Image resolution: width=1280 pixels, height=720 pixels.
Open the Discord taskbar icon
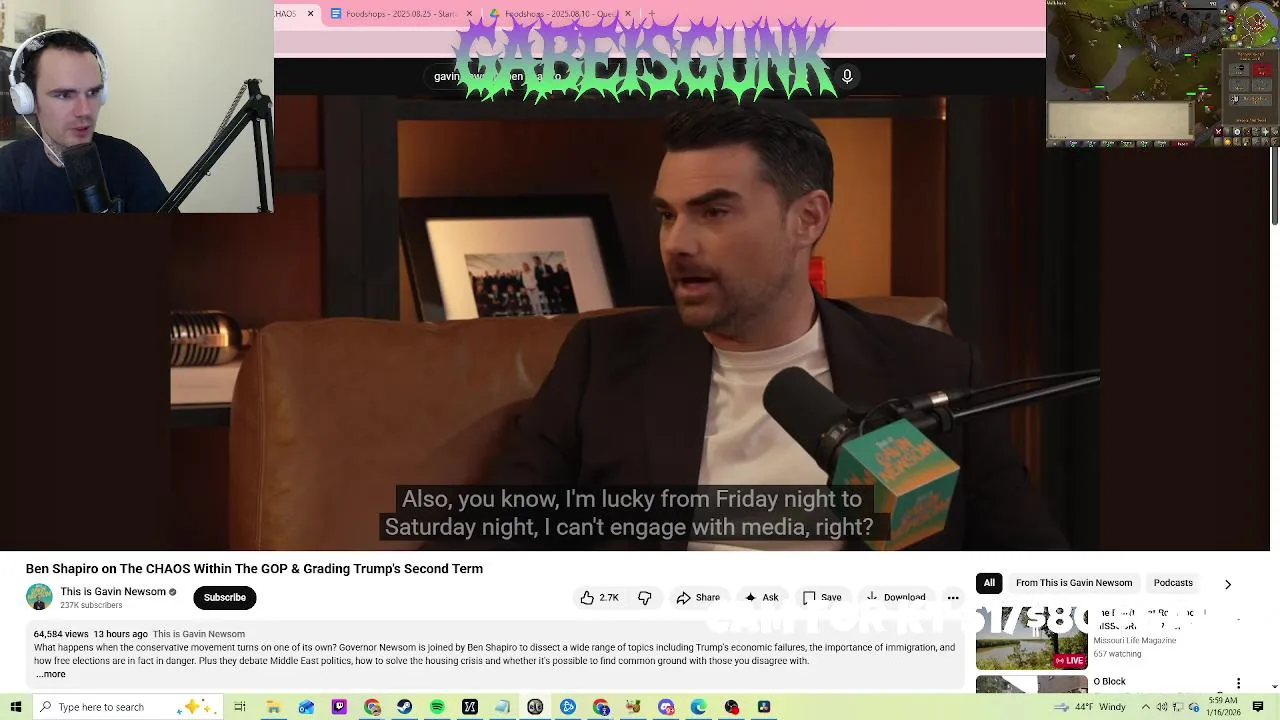tap(666, 707)
